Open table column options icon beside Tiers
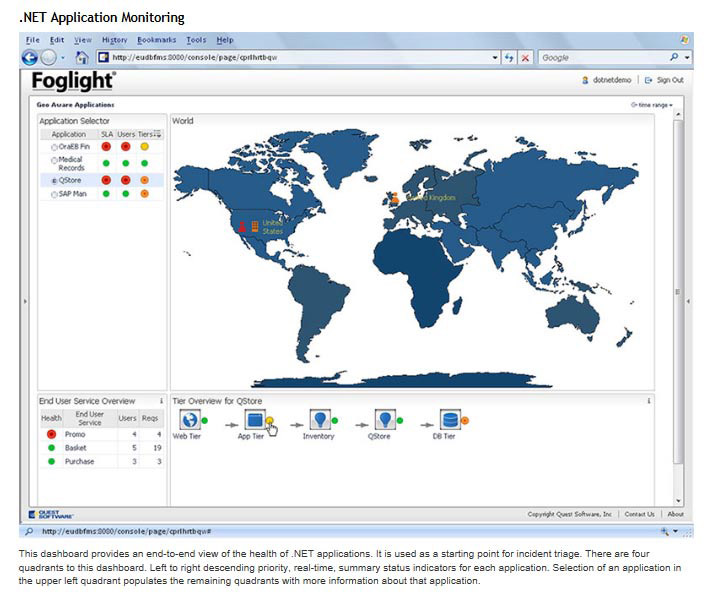 point(157,134)
